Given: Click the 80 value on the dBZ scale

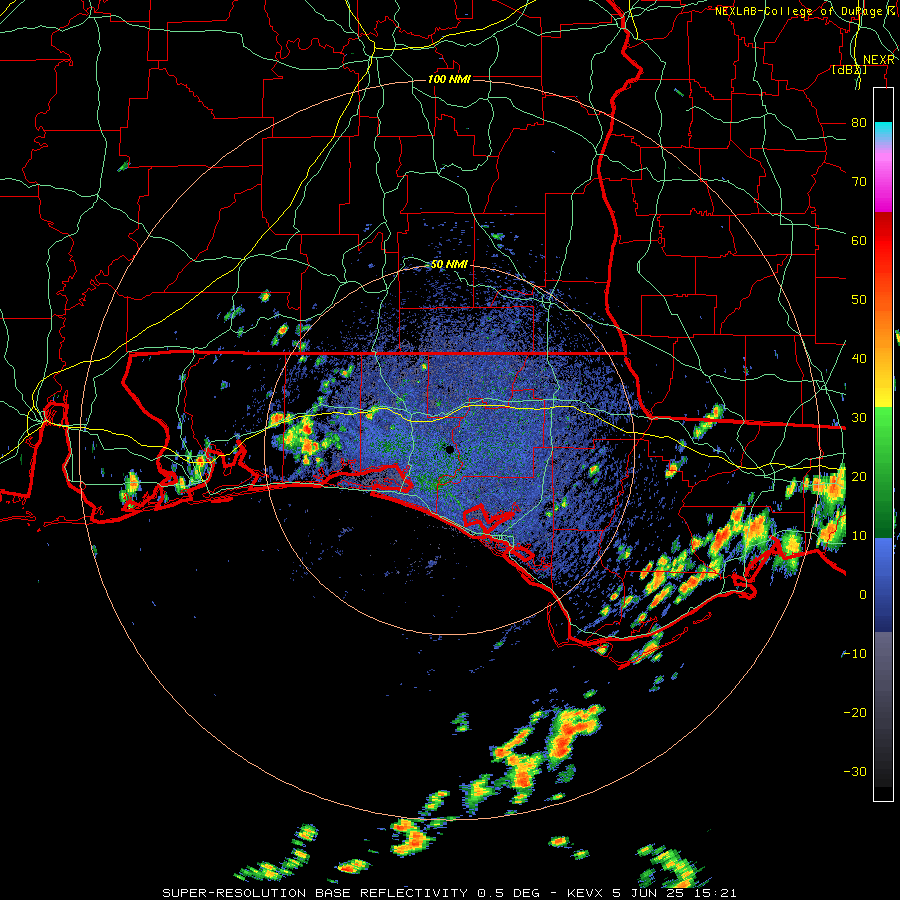Looking at the screenshot, I should click(859, 123).
